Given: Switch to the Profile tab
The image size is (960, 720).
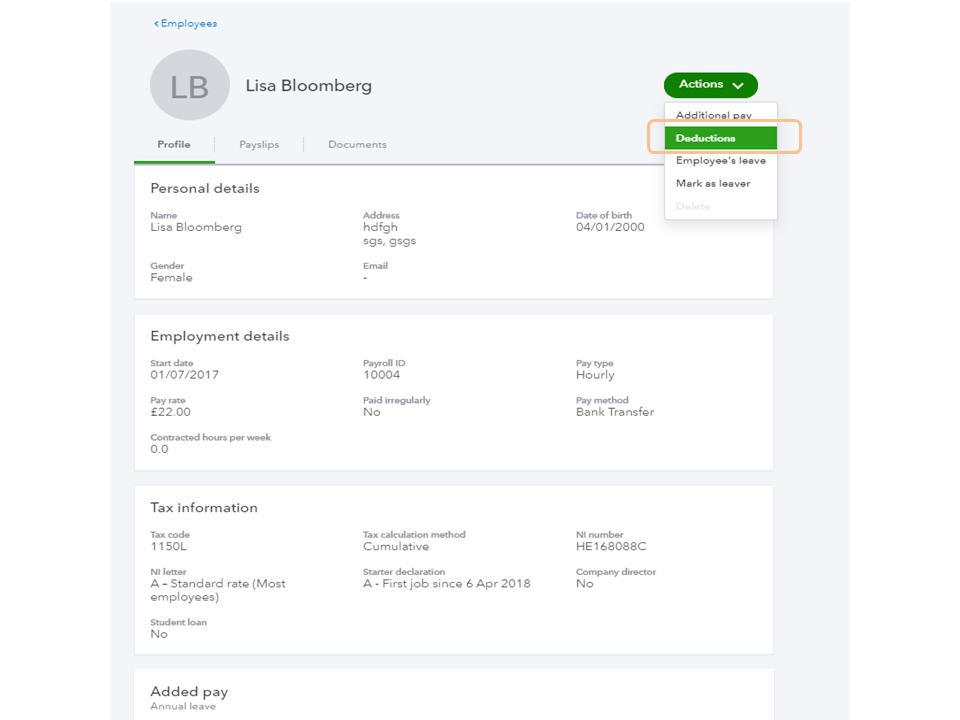Looking at the screenshot, I should pyautogui.click(x=174, y=145).
